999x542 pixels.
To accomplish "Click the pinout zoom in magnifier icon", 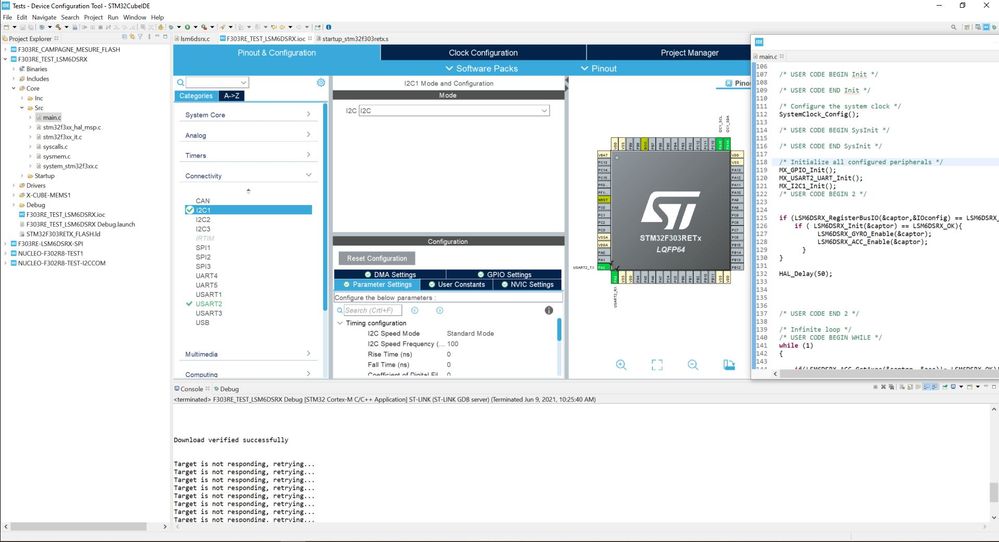I will tap(621, 365).
